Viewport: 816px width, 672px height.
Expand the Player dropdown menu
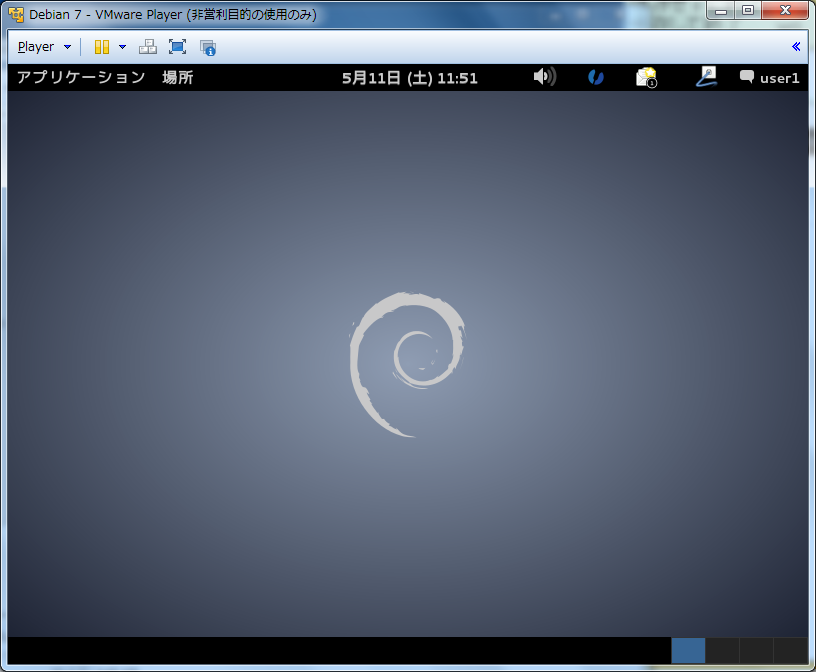pyautogui.click(x=44, y=47)
